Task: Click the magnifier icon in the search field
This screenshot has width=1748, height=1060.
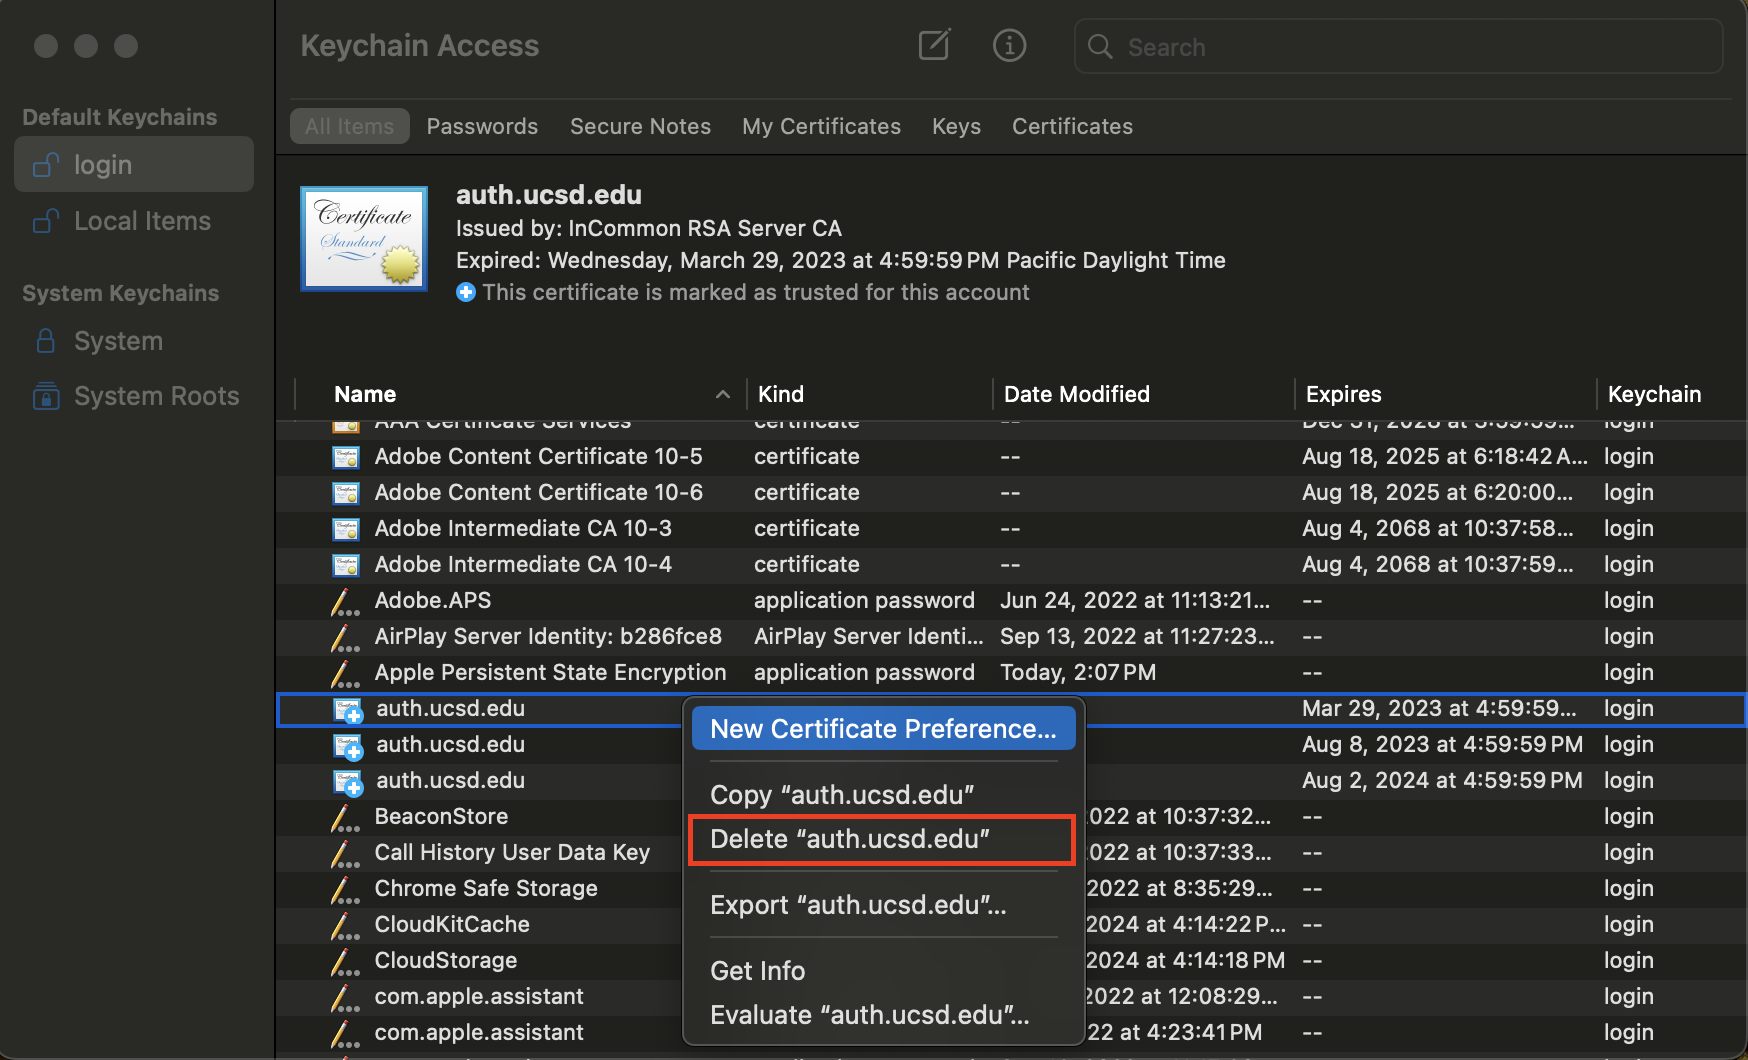Action: 1098,47
